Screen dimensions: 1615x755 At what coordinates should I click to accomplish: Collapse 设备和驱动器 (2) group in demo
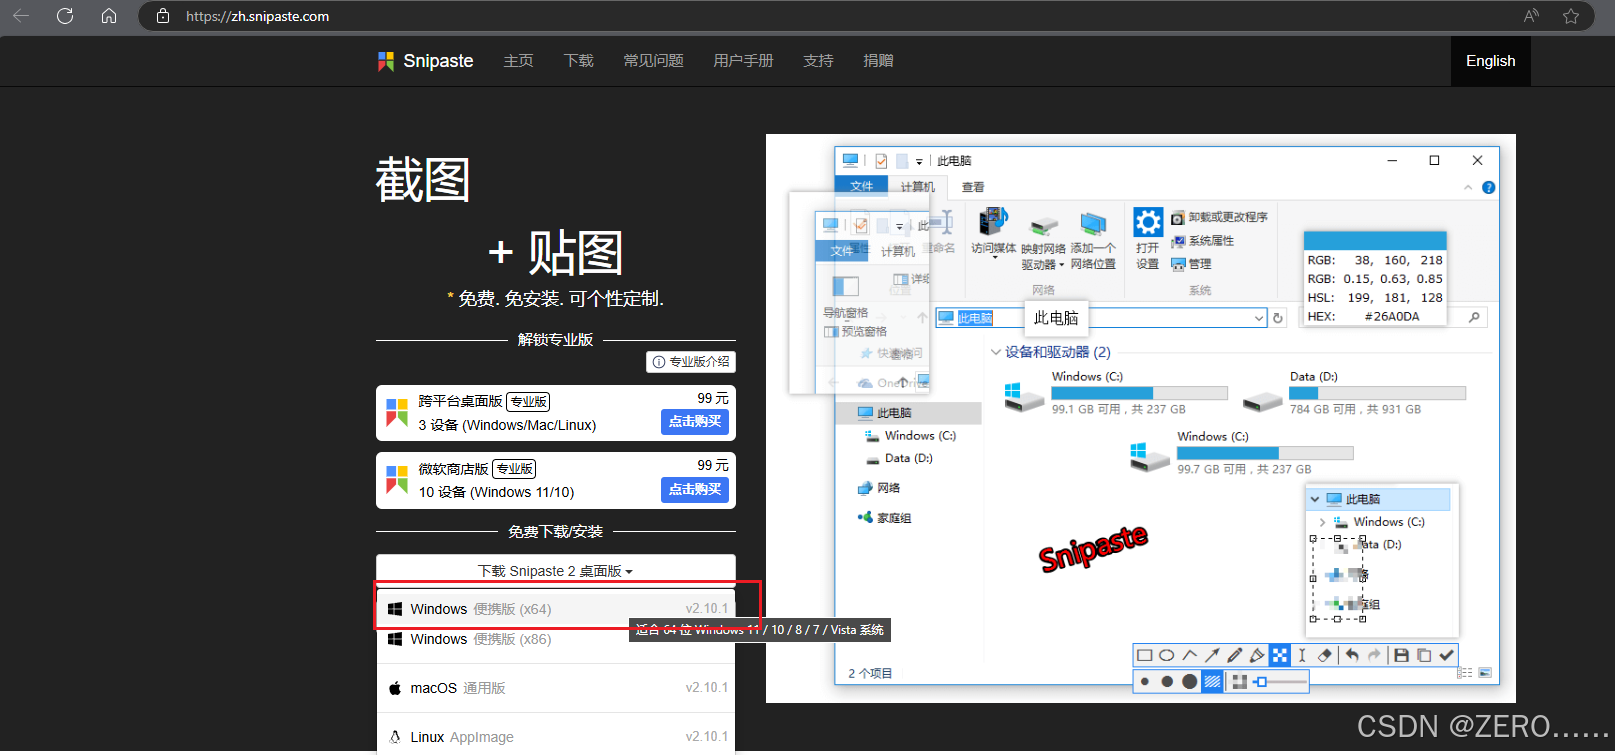pos(995,352)
